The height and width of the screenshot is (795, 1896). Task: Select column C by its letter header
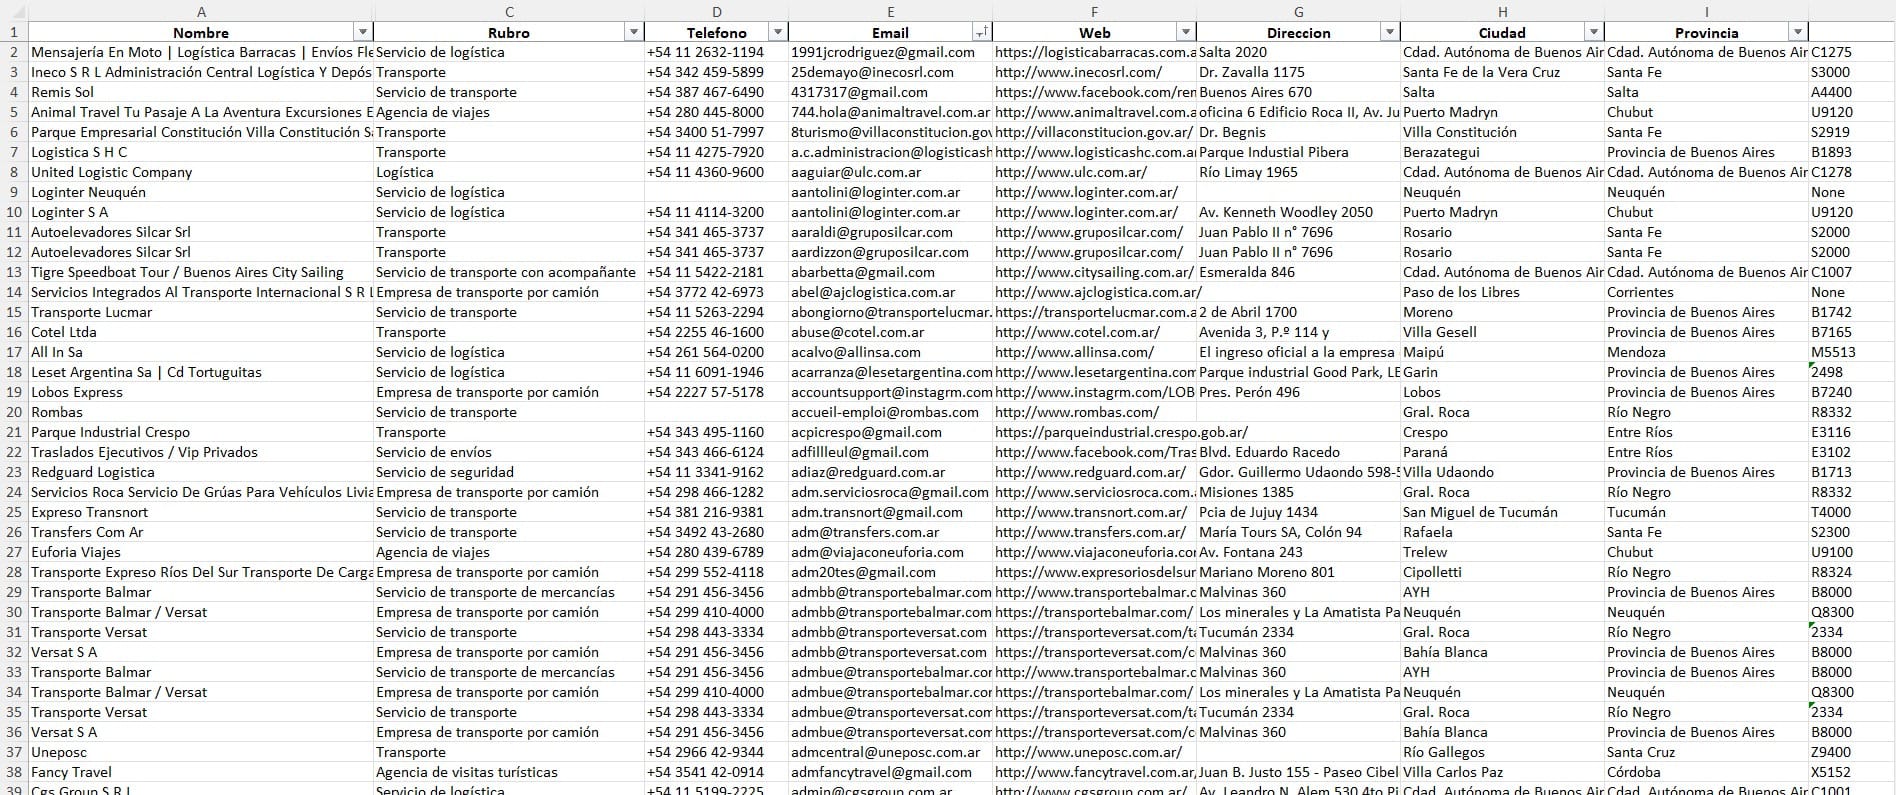(x=509, y=11)
